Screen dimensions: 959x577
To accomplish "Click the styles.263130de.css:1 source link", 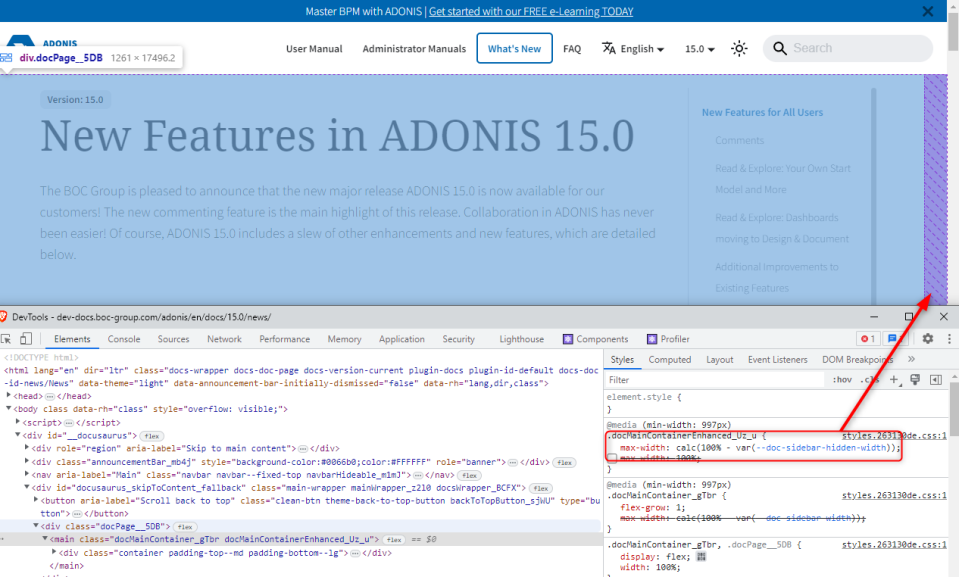I will click(893, 436).
